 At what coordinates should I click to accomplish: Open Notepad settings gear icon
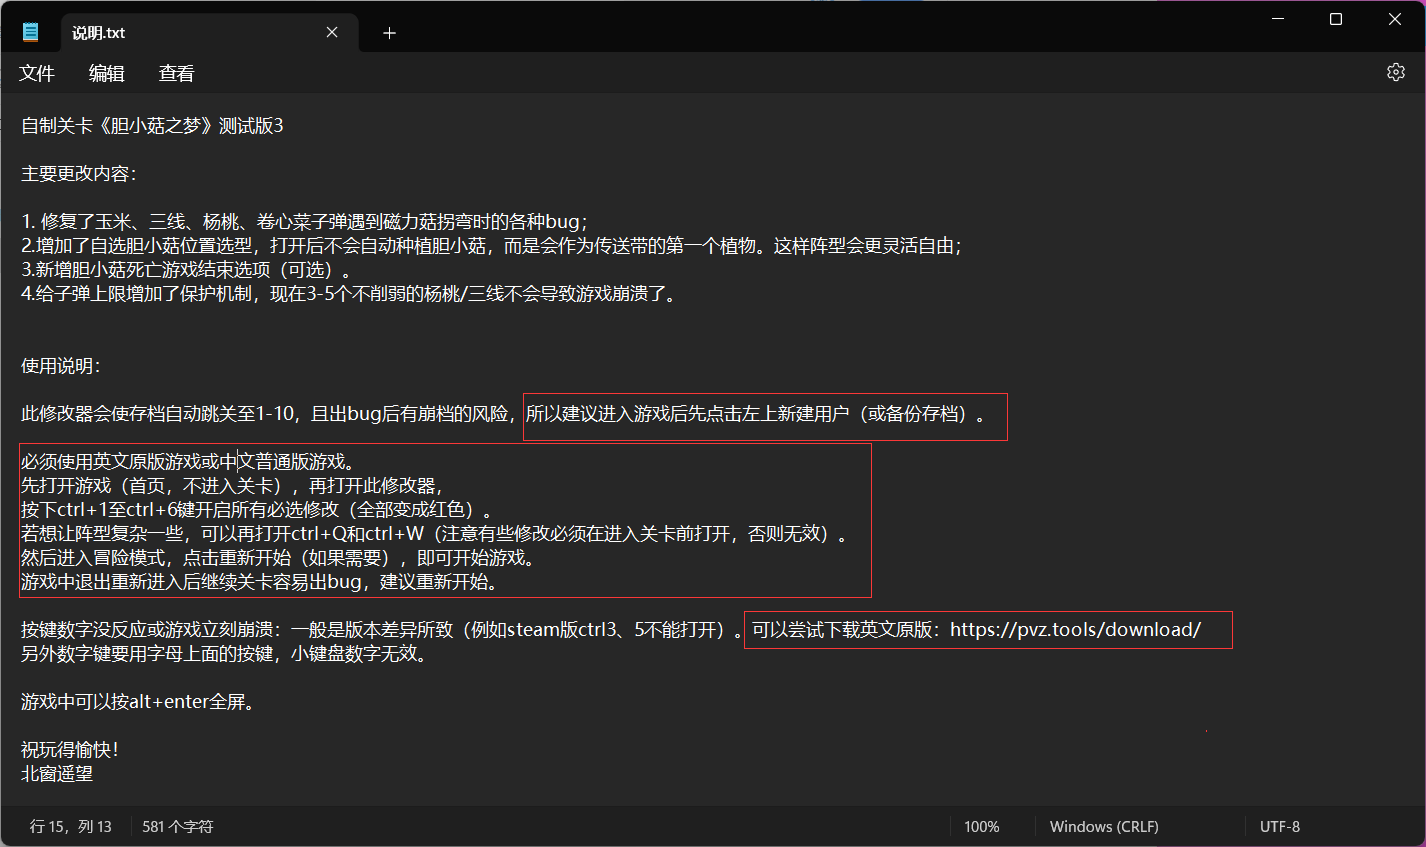click(1396, 72)
